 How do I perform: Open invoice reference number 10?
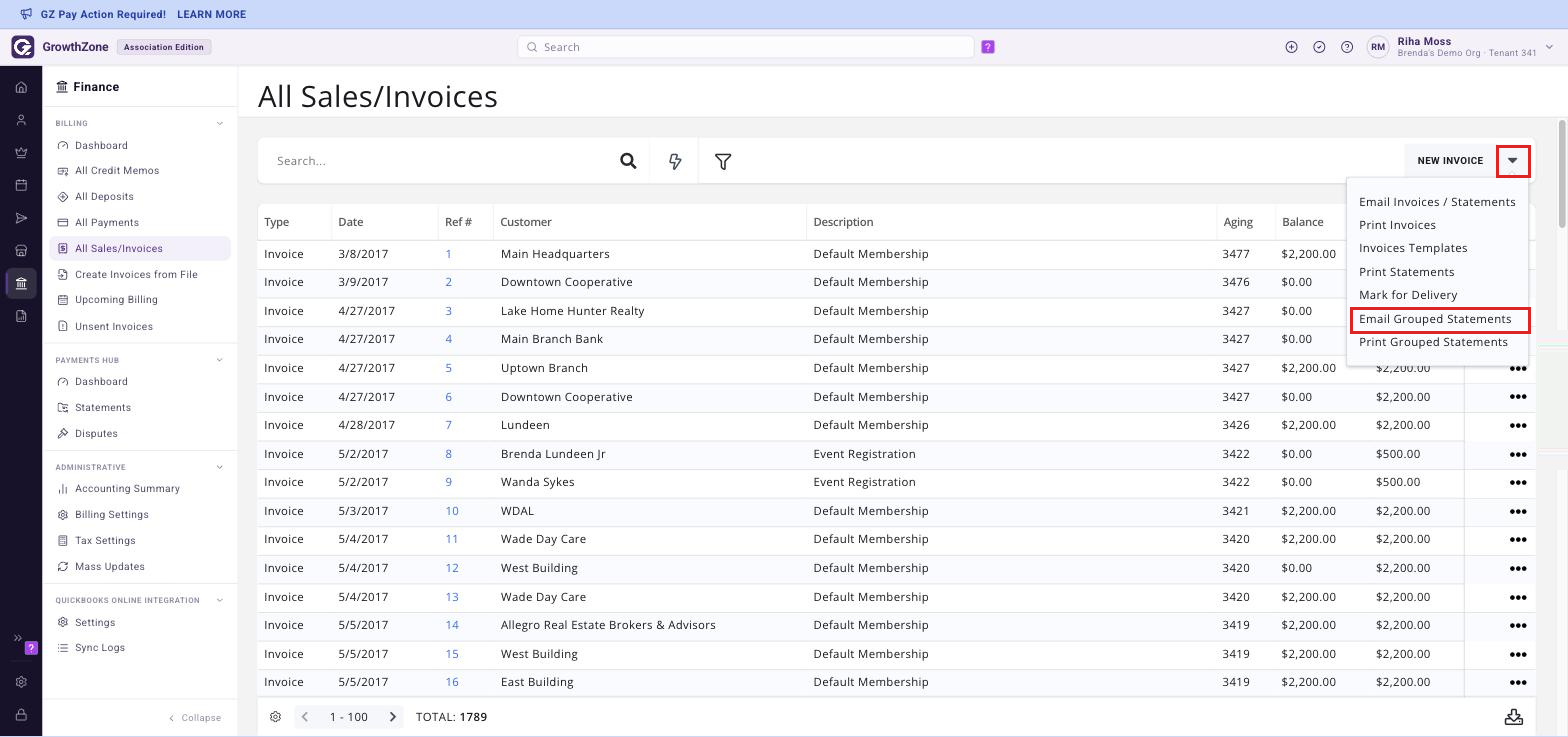pos(452,511)
